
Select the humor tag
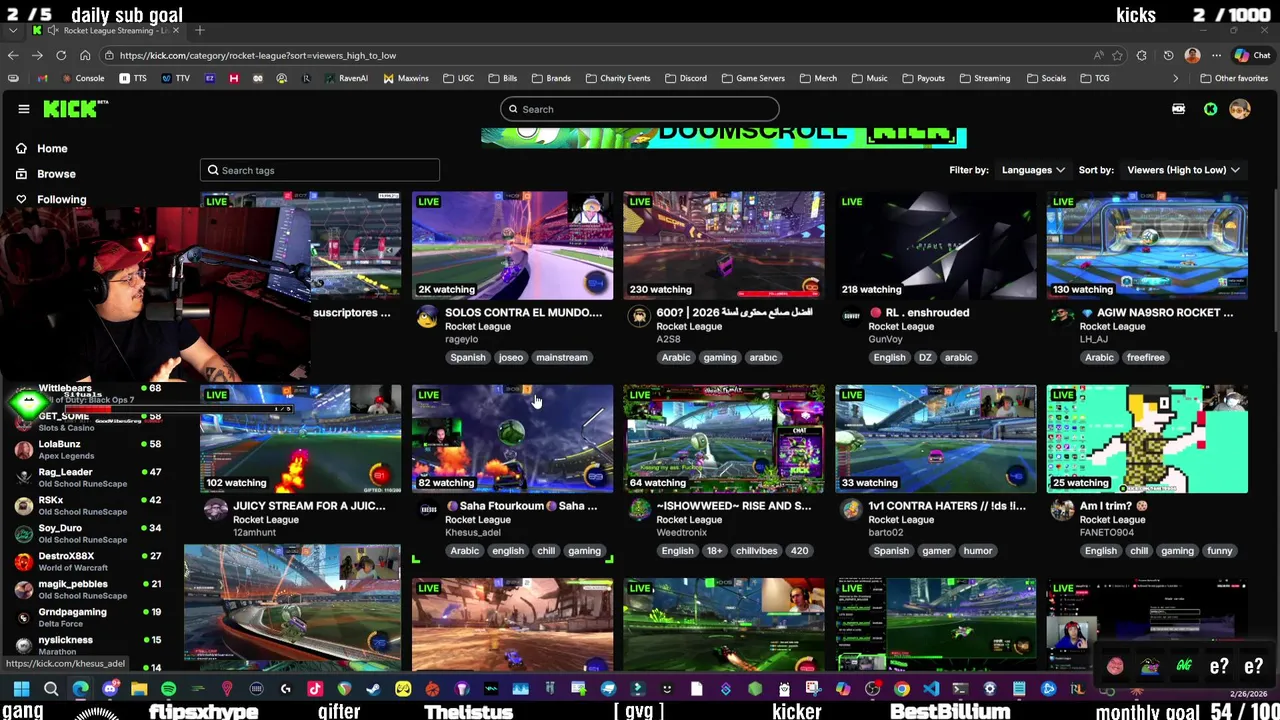pyautogui.click(x=978, y=550)
